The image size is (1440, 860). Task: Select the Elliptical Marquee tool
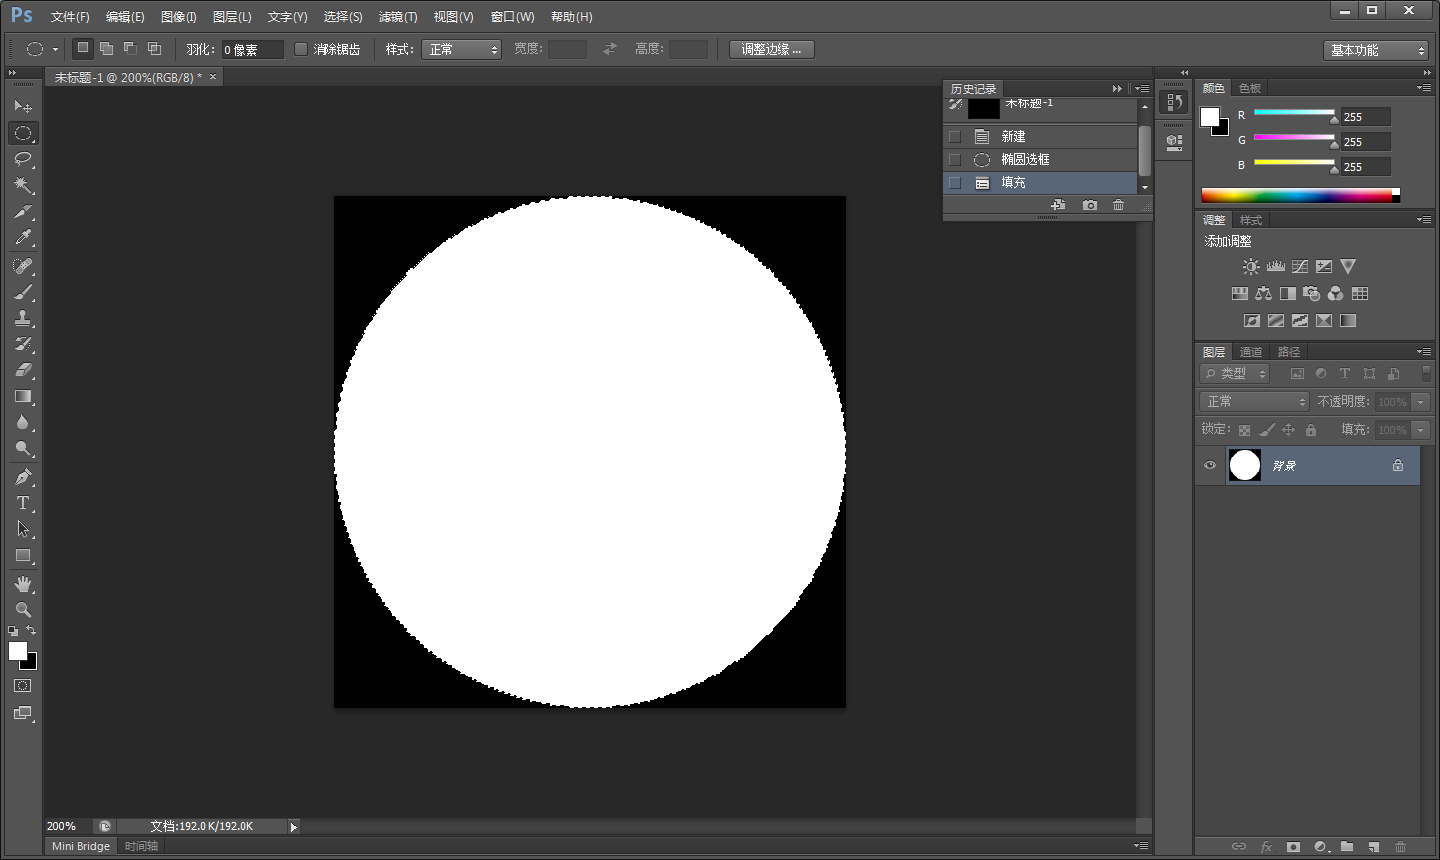coord(23,133)
